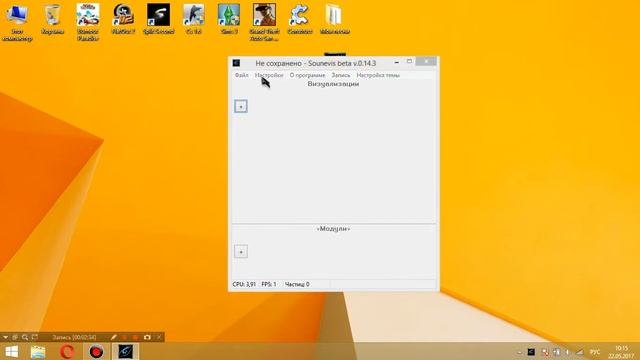Screen dimensions: 640x360
Task: Click the Sounevis system tray icon
Action: (x=531, y=352)
